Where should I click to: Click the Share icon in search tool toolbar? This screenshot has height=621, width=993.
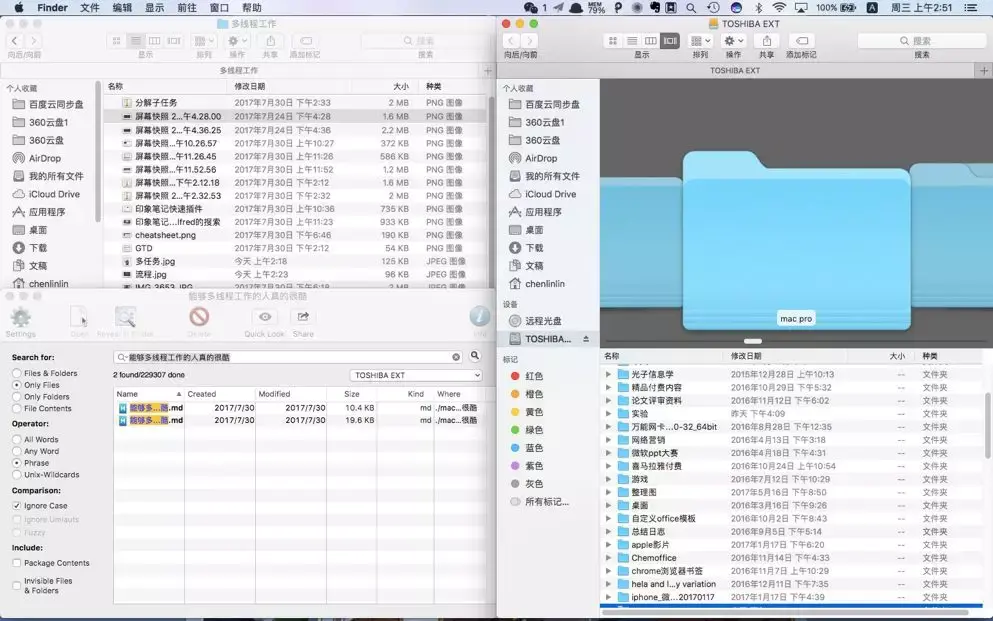303,317
